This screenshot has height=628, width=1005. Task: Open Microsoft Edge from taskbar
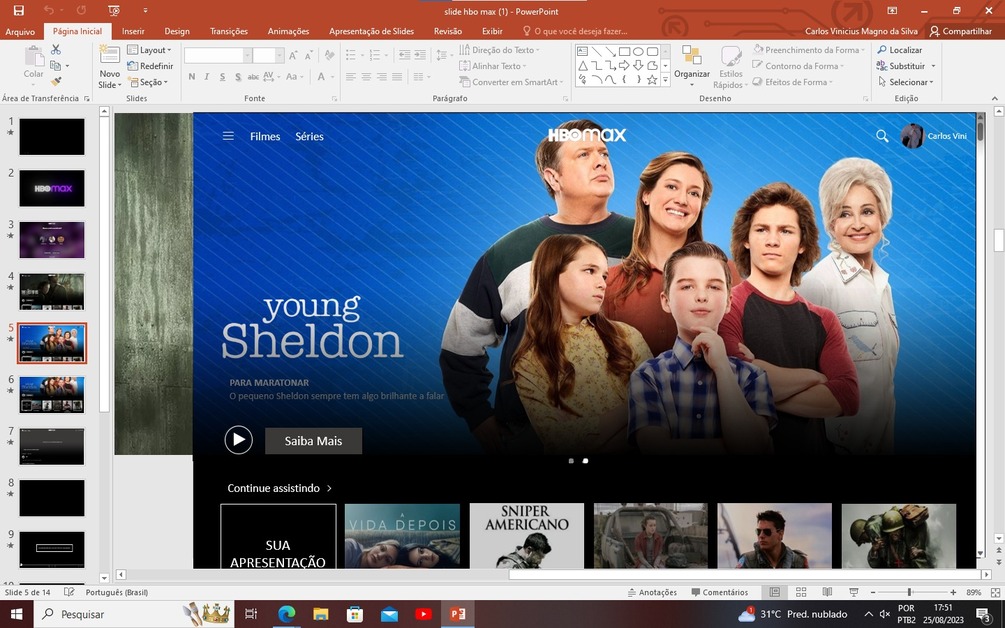287,614
